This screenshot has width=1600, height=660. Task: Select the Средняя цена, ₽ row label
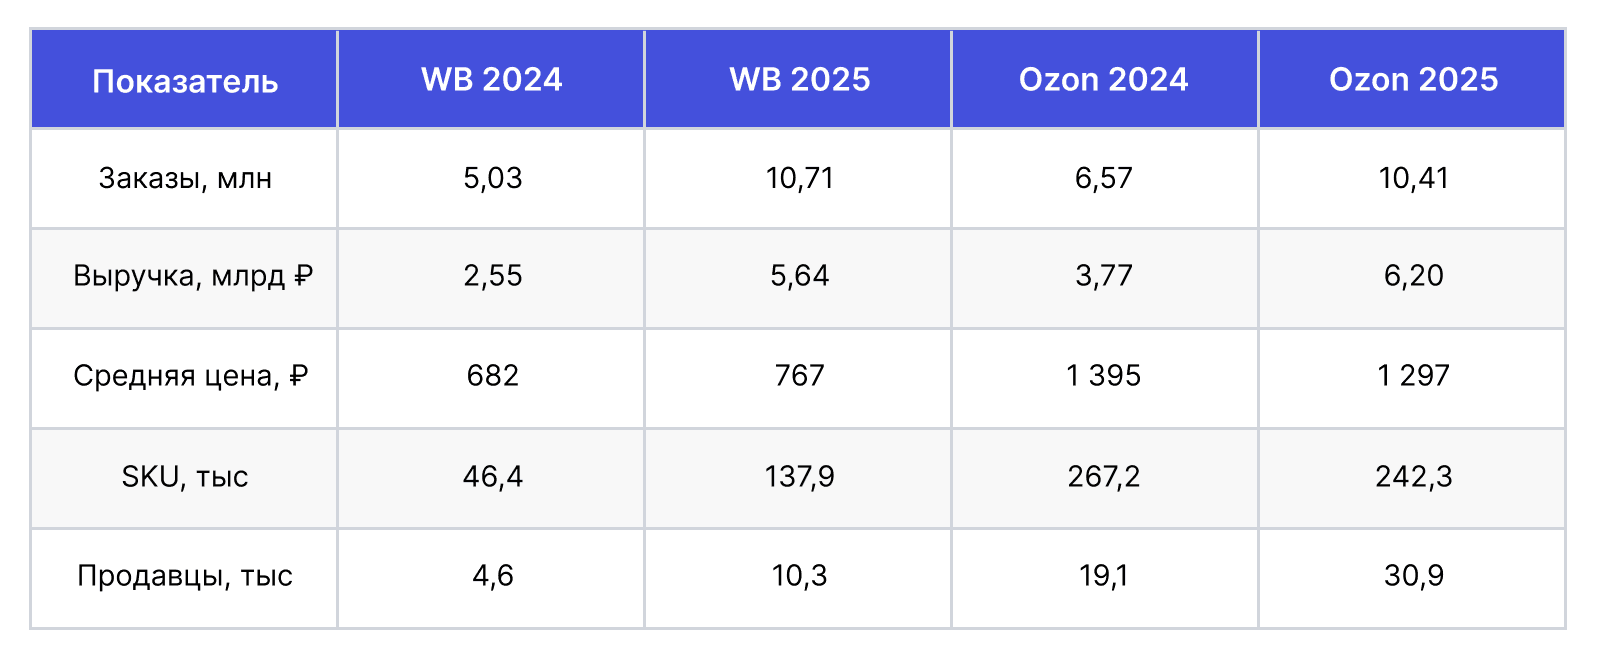coord(190,376)
